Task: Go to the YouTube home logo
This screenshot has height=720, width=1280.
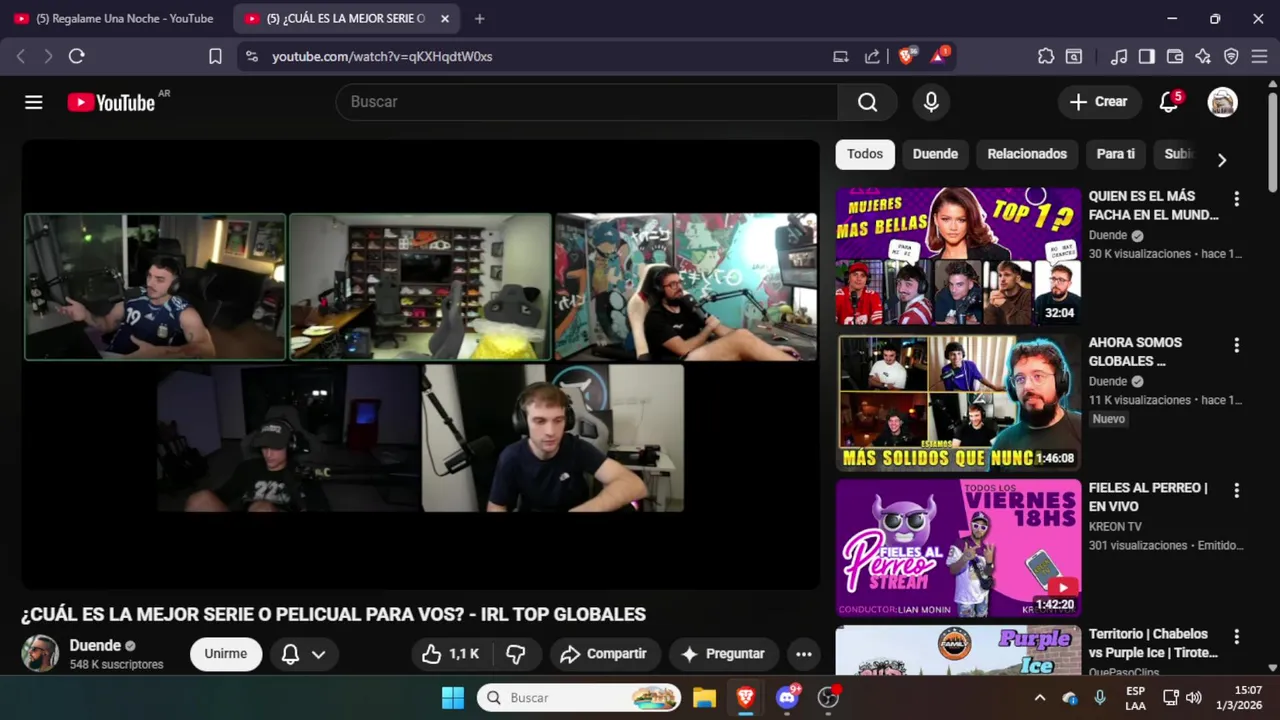Action: pyautogui.click(x=111, y=102)
